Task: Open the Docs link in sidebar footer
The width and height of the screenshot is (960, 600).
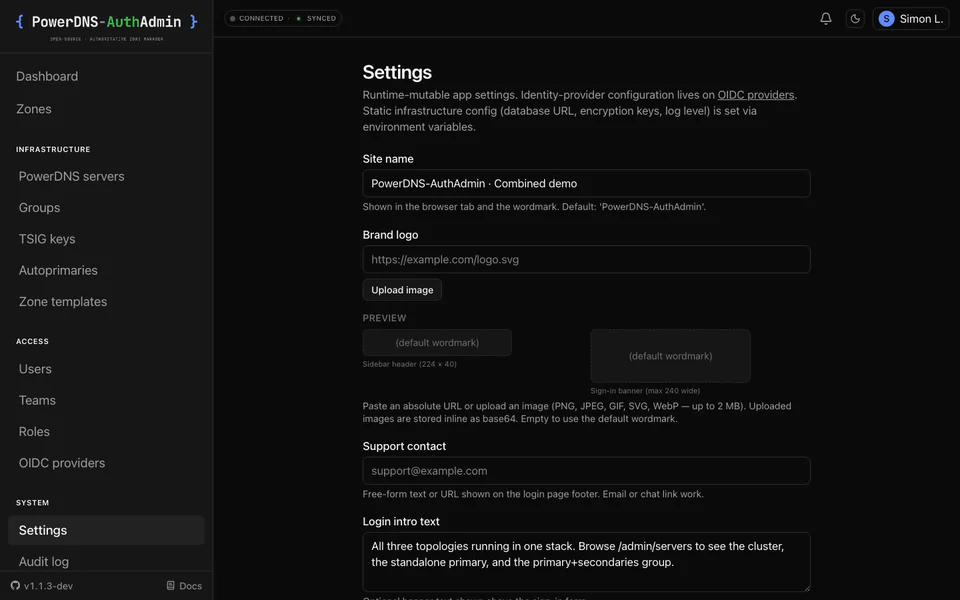Action: 184,586
